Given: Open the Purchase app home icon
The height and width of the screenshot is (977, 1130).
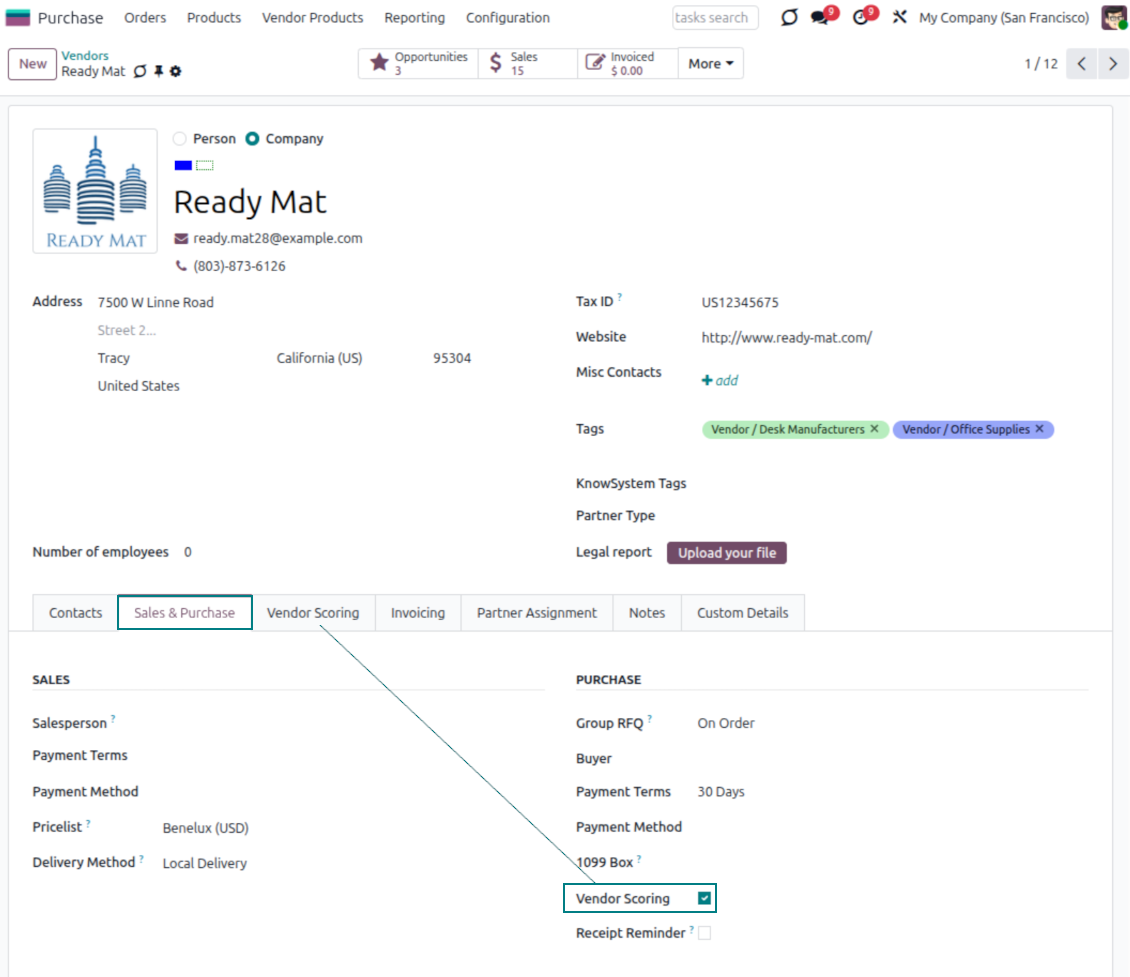Looking at the screenshot, I should [18, 18].
